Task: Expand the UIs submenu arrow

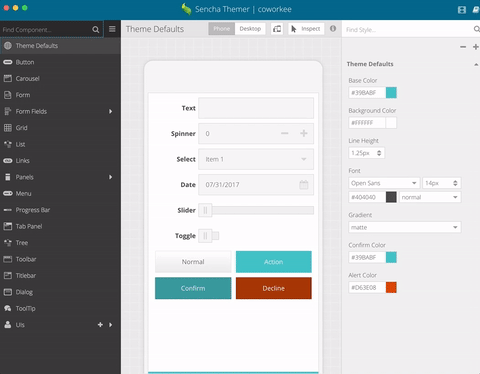Action: (110, 325)
